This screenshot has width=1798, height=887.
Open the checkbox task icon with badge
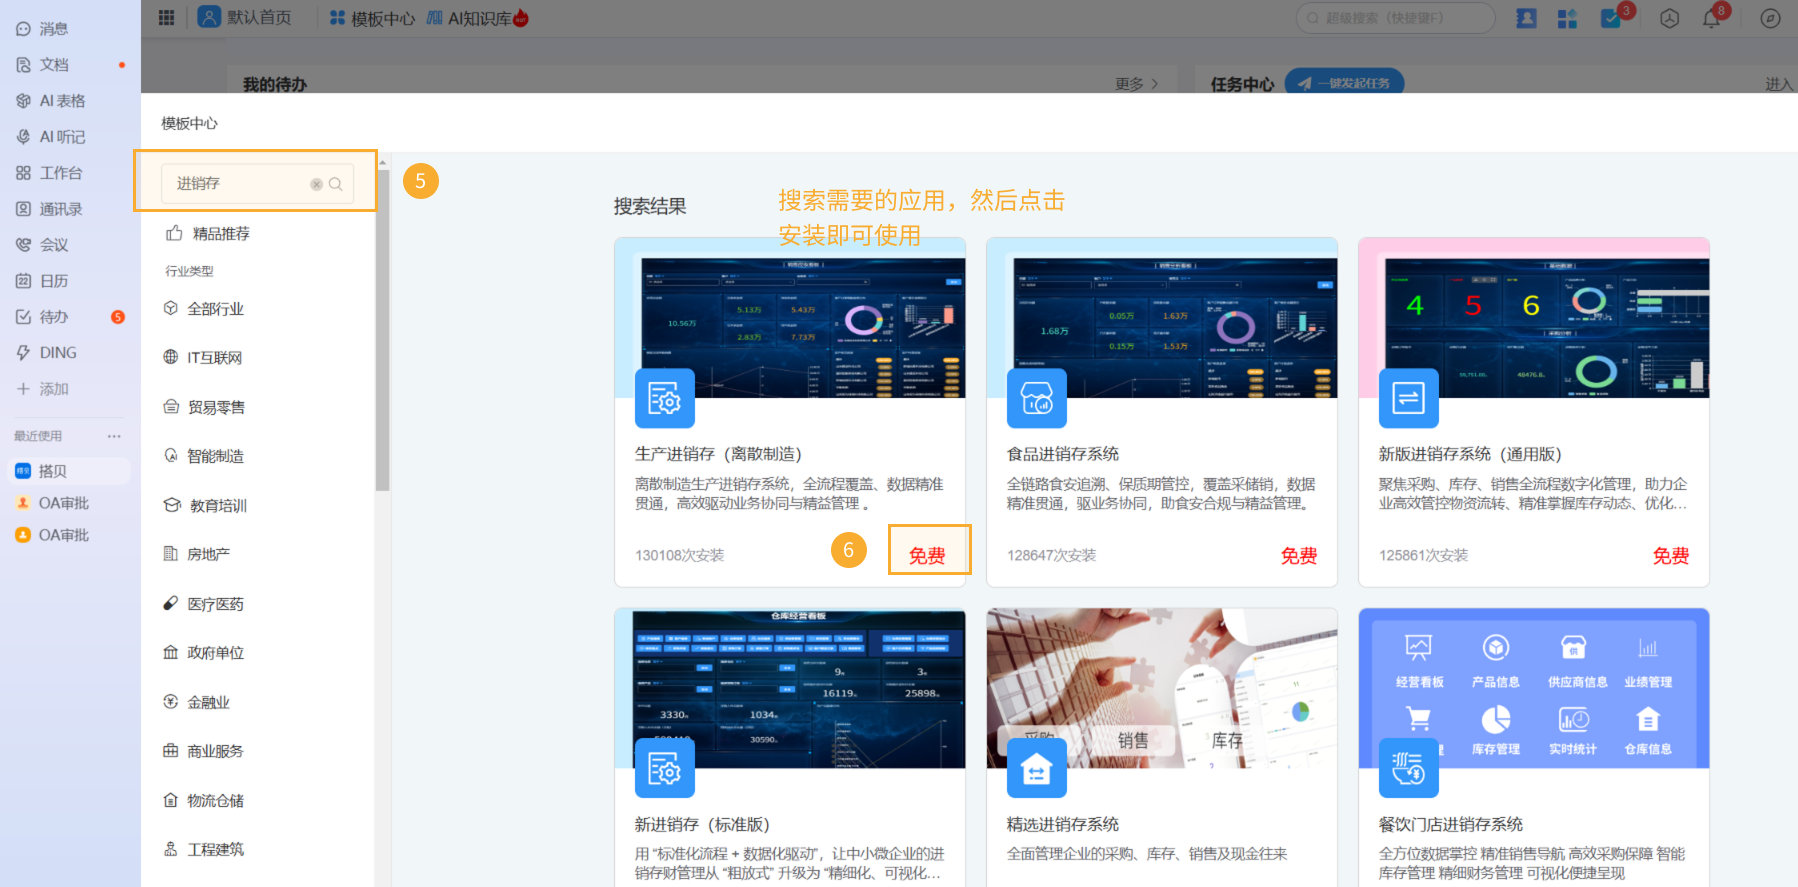pyautogui.click(x=1611, y=18)
